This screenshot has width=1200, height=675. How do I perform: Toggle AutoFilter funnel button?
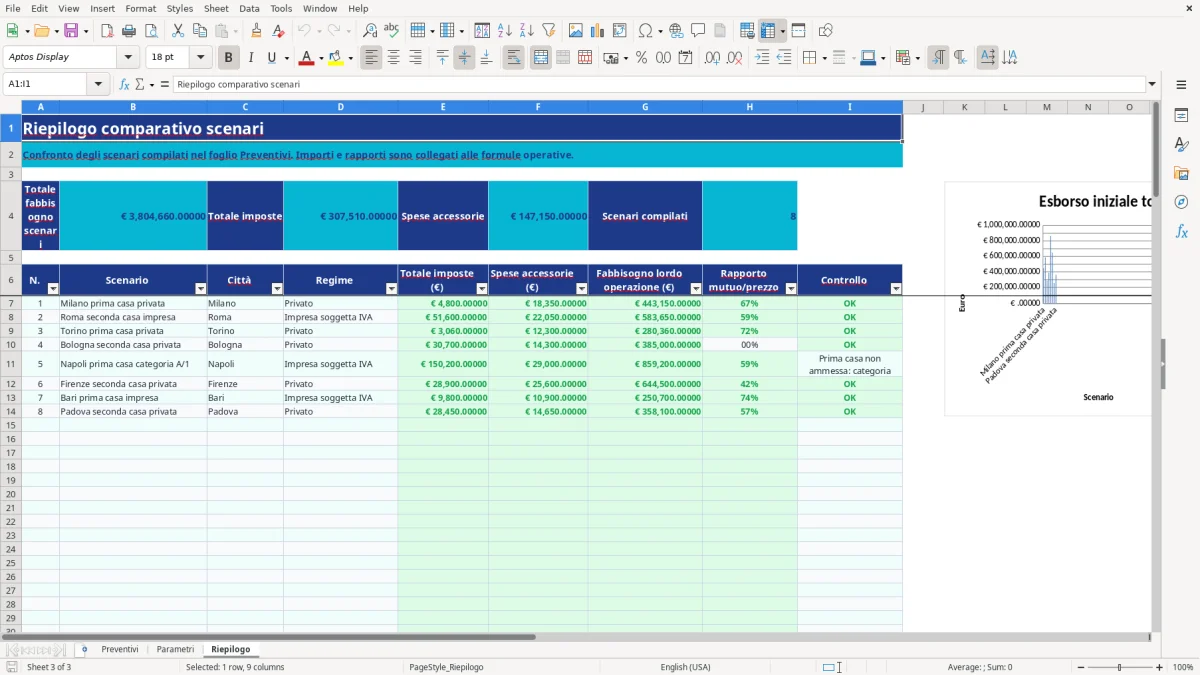coord(548,31)
